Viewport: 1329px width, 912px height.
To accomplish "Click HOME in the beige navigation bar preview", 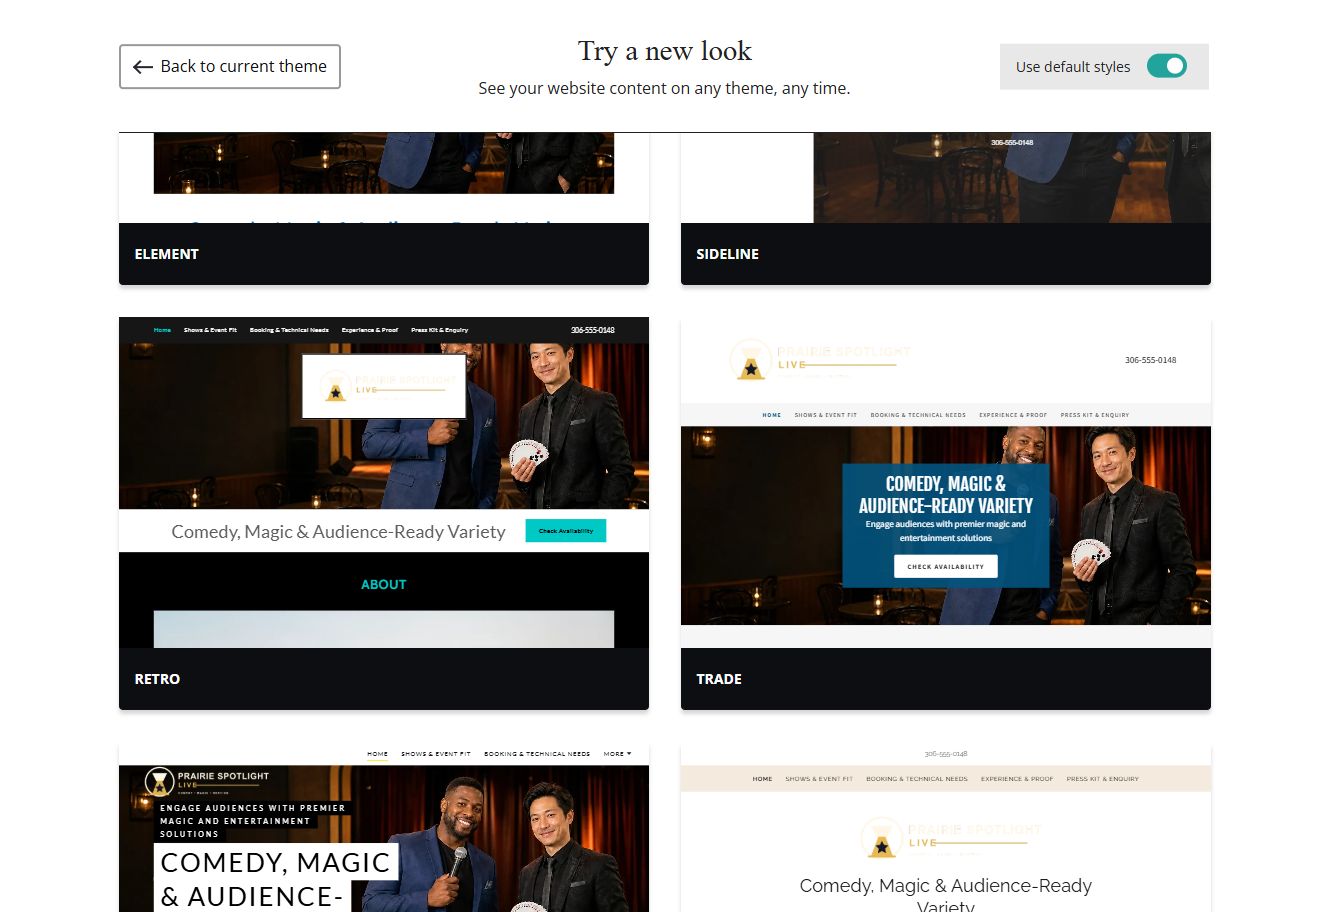I will [x=762, y=779].
